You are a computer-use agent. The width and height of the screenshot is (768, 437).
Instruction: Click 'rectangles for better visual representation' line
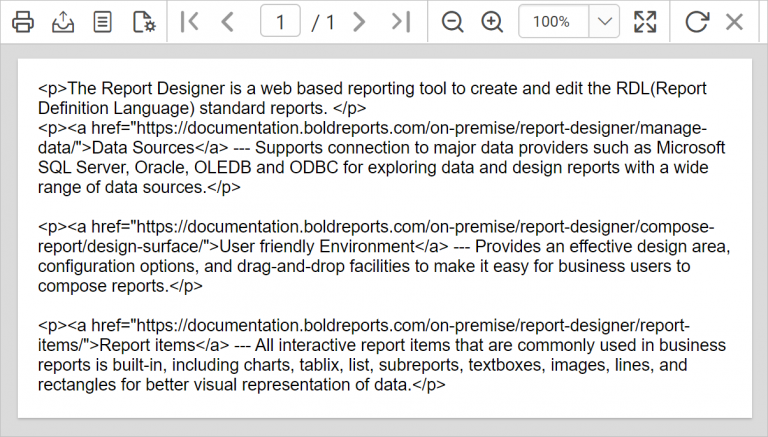(242, 385)
